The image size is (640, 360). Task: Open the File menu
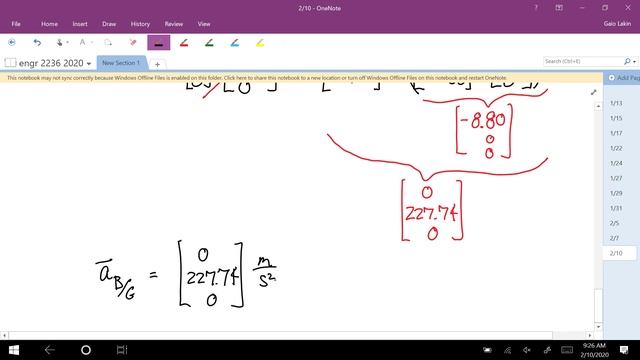[16, 24]
